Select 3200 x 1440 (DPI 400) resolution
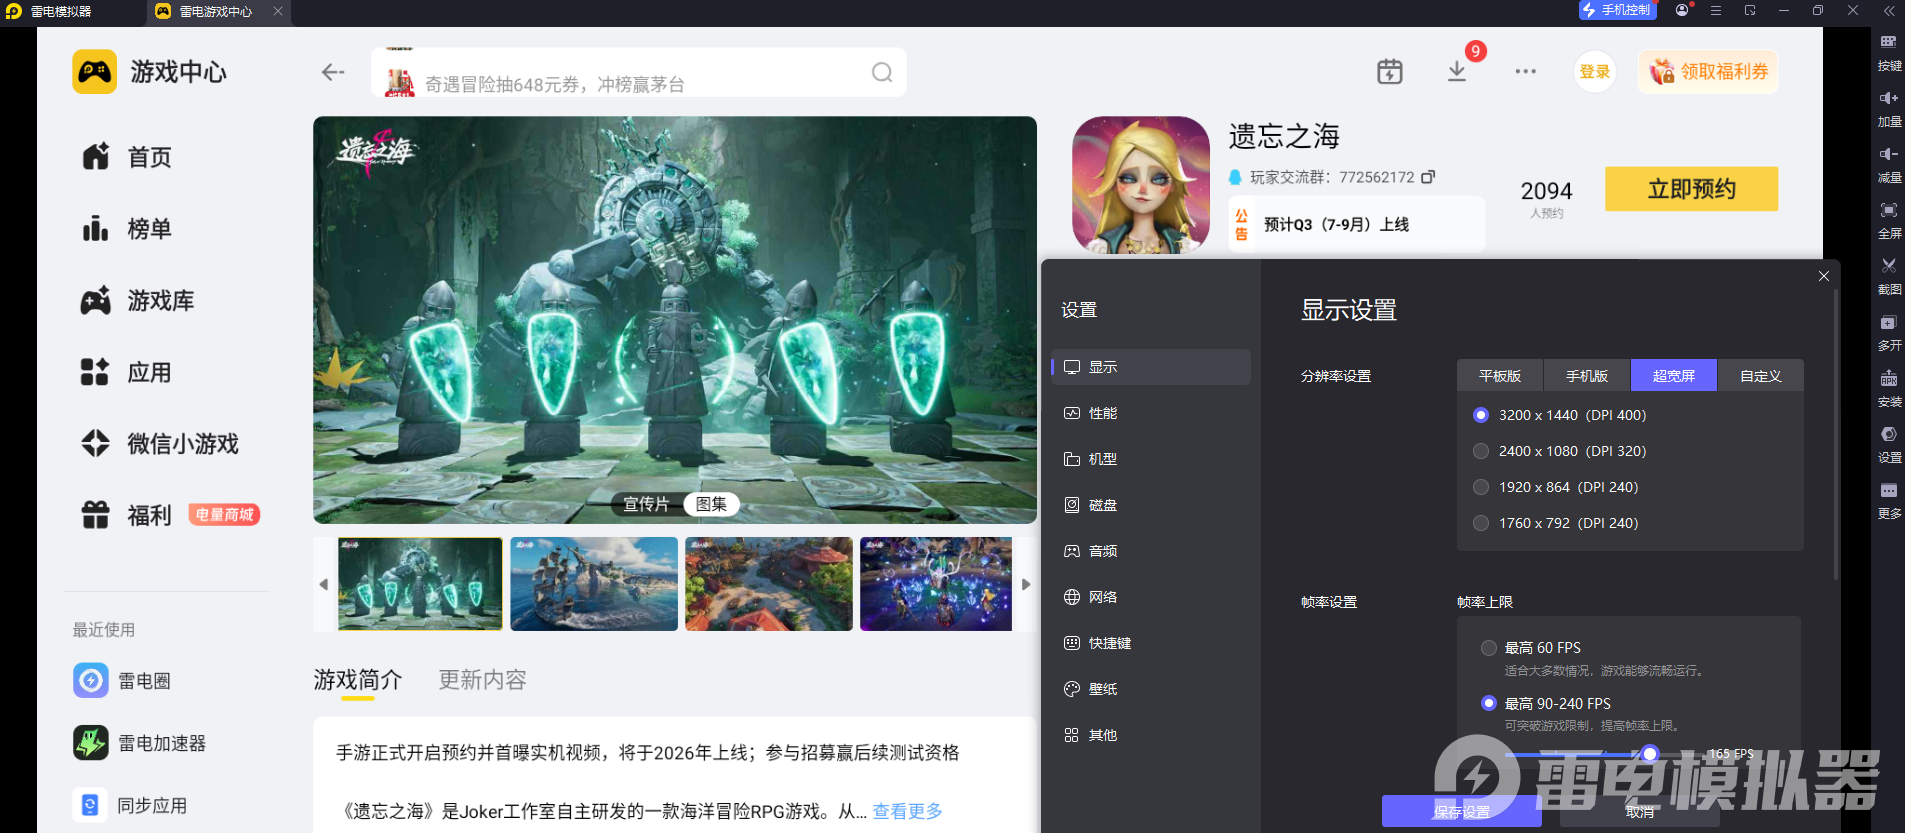This screenshot has width=1905, height=833. point(1481,415)
